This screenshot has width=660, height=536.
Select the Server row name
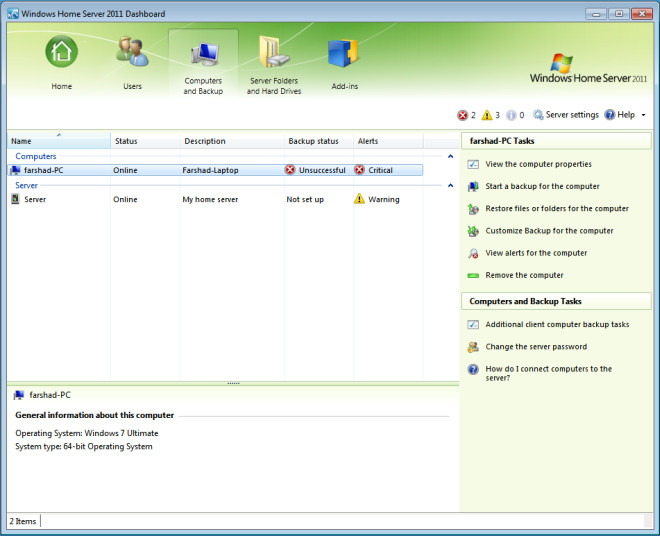tap(35, 199)
